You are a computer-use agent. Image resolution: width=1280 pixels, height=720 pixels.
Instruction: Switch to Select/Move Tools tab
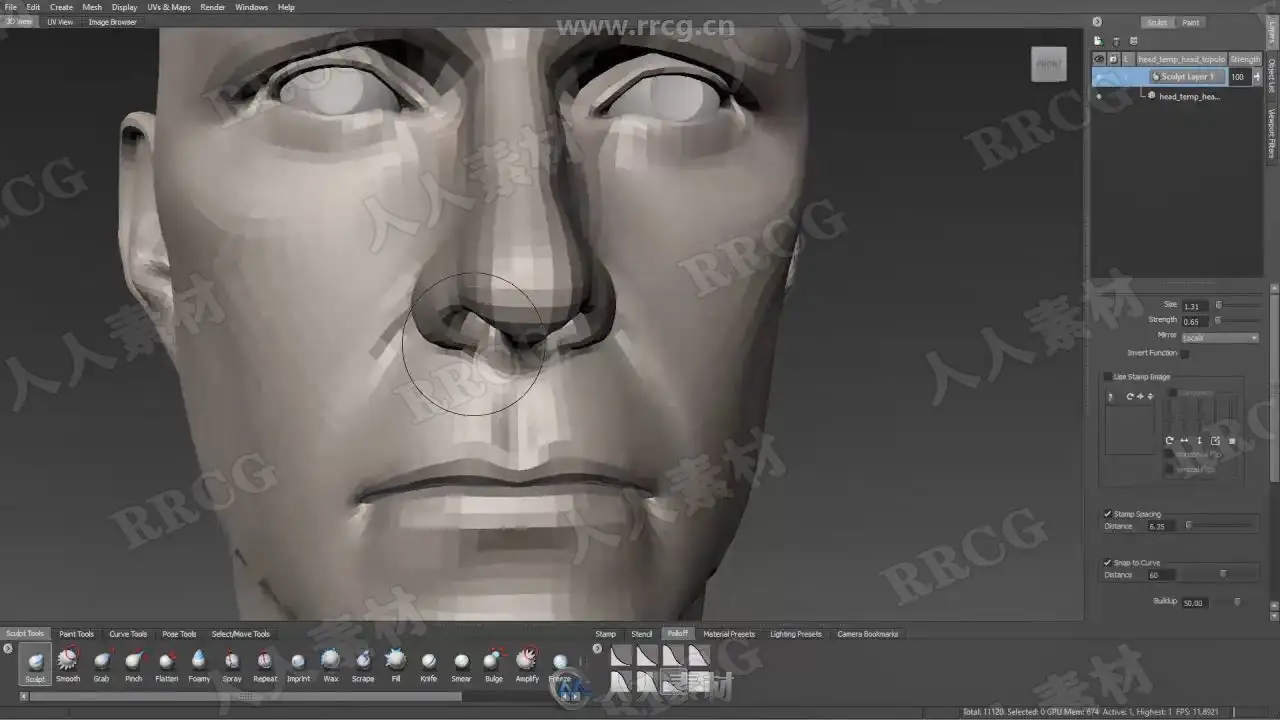[240, 634]
